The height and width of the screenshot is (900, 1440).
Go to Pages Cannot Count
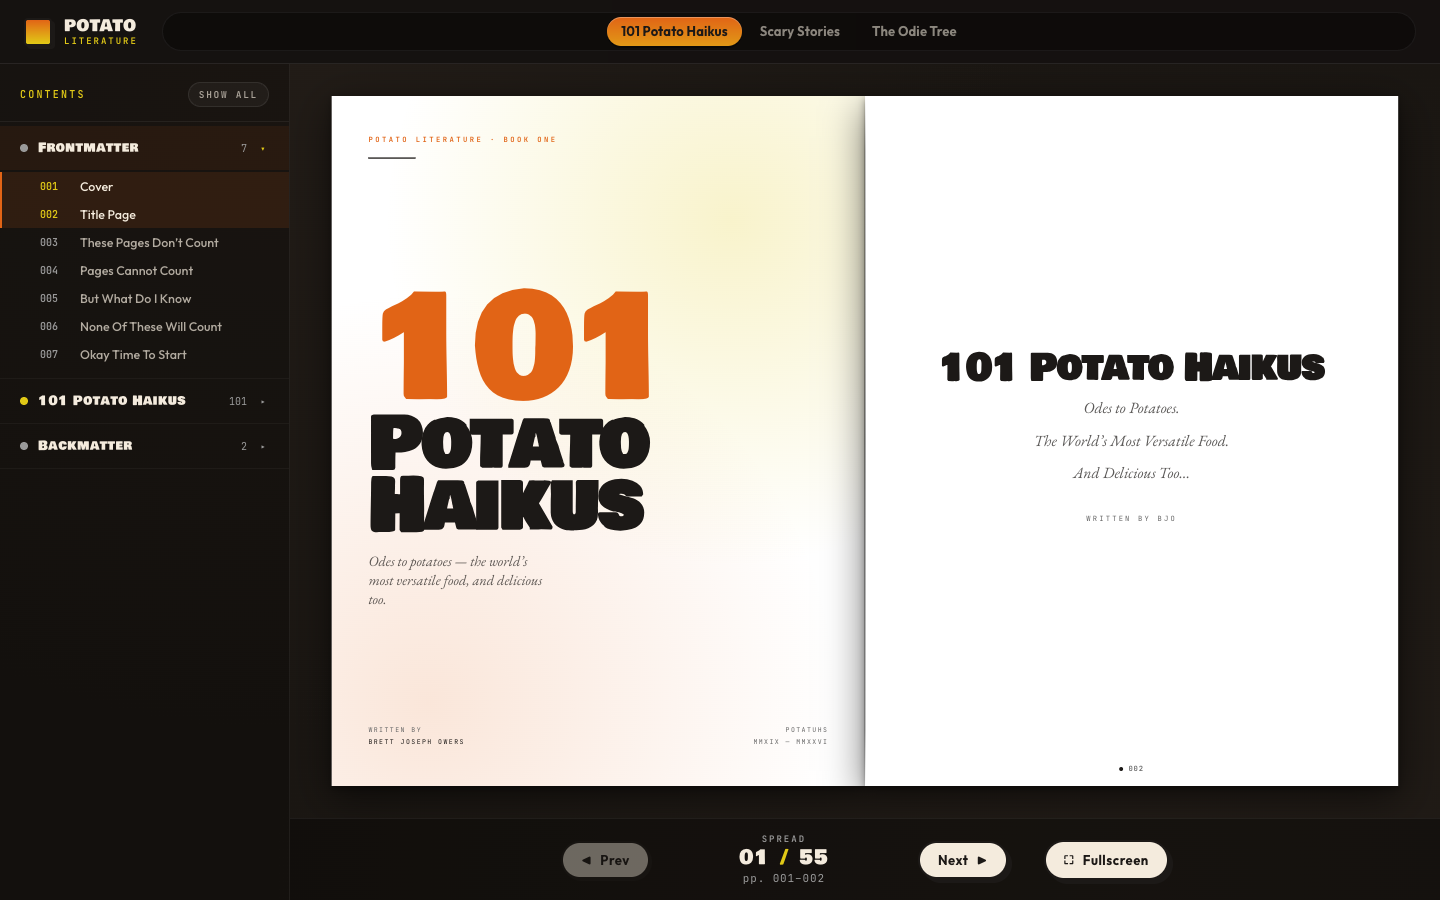[145, 270]
